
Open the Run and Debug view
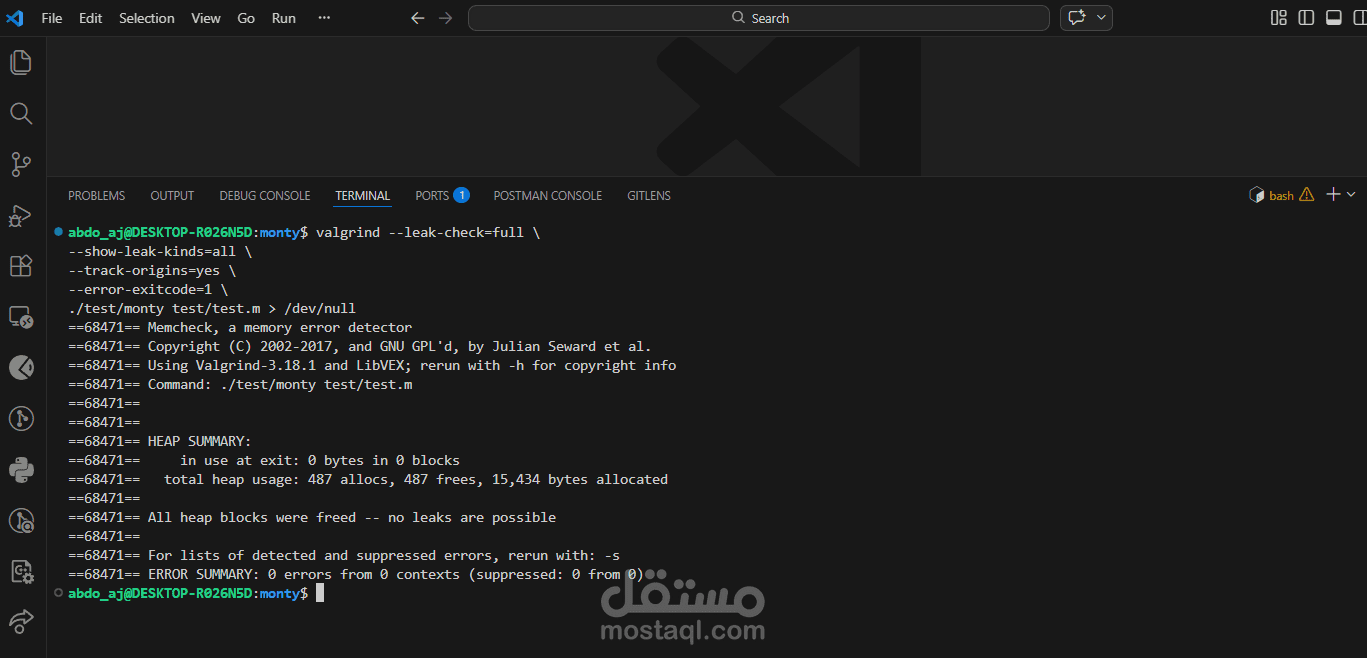click(21, 215)
